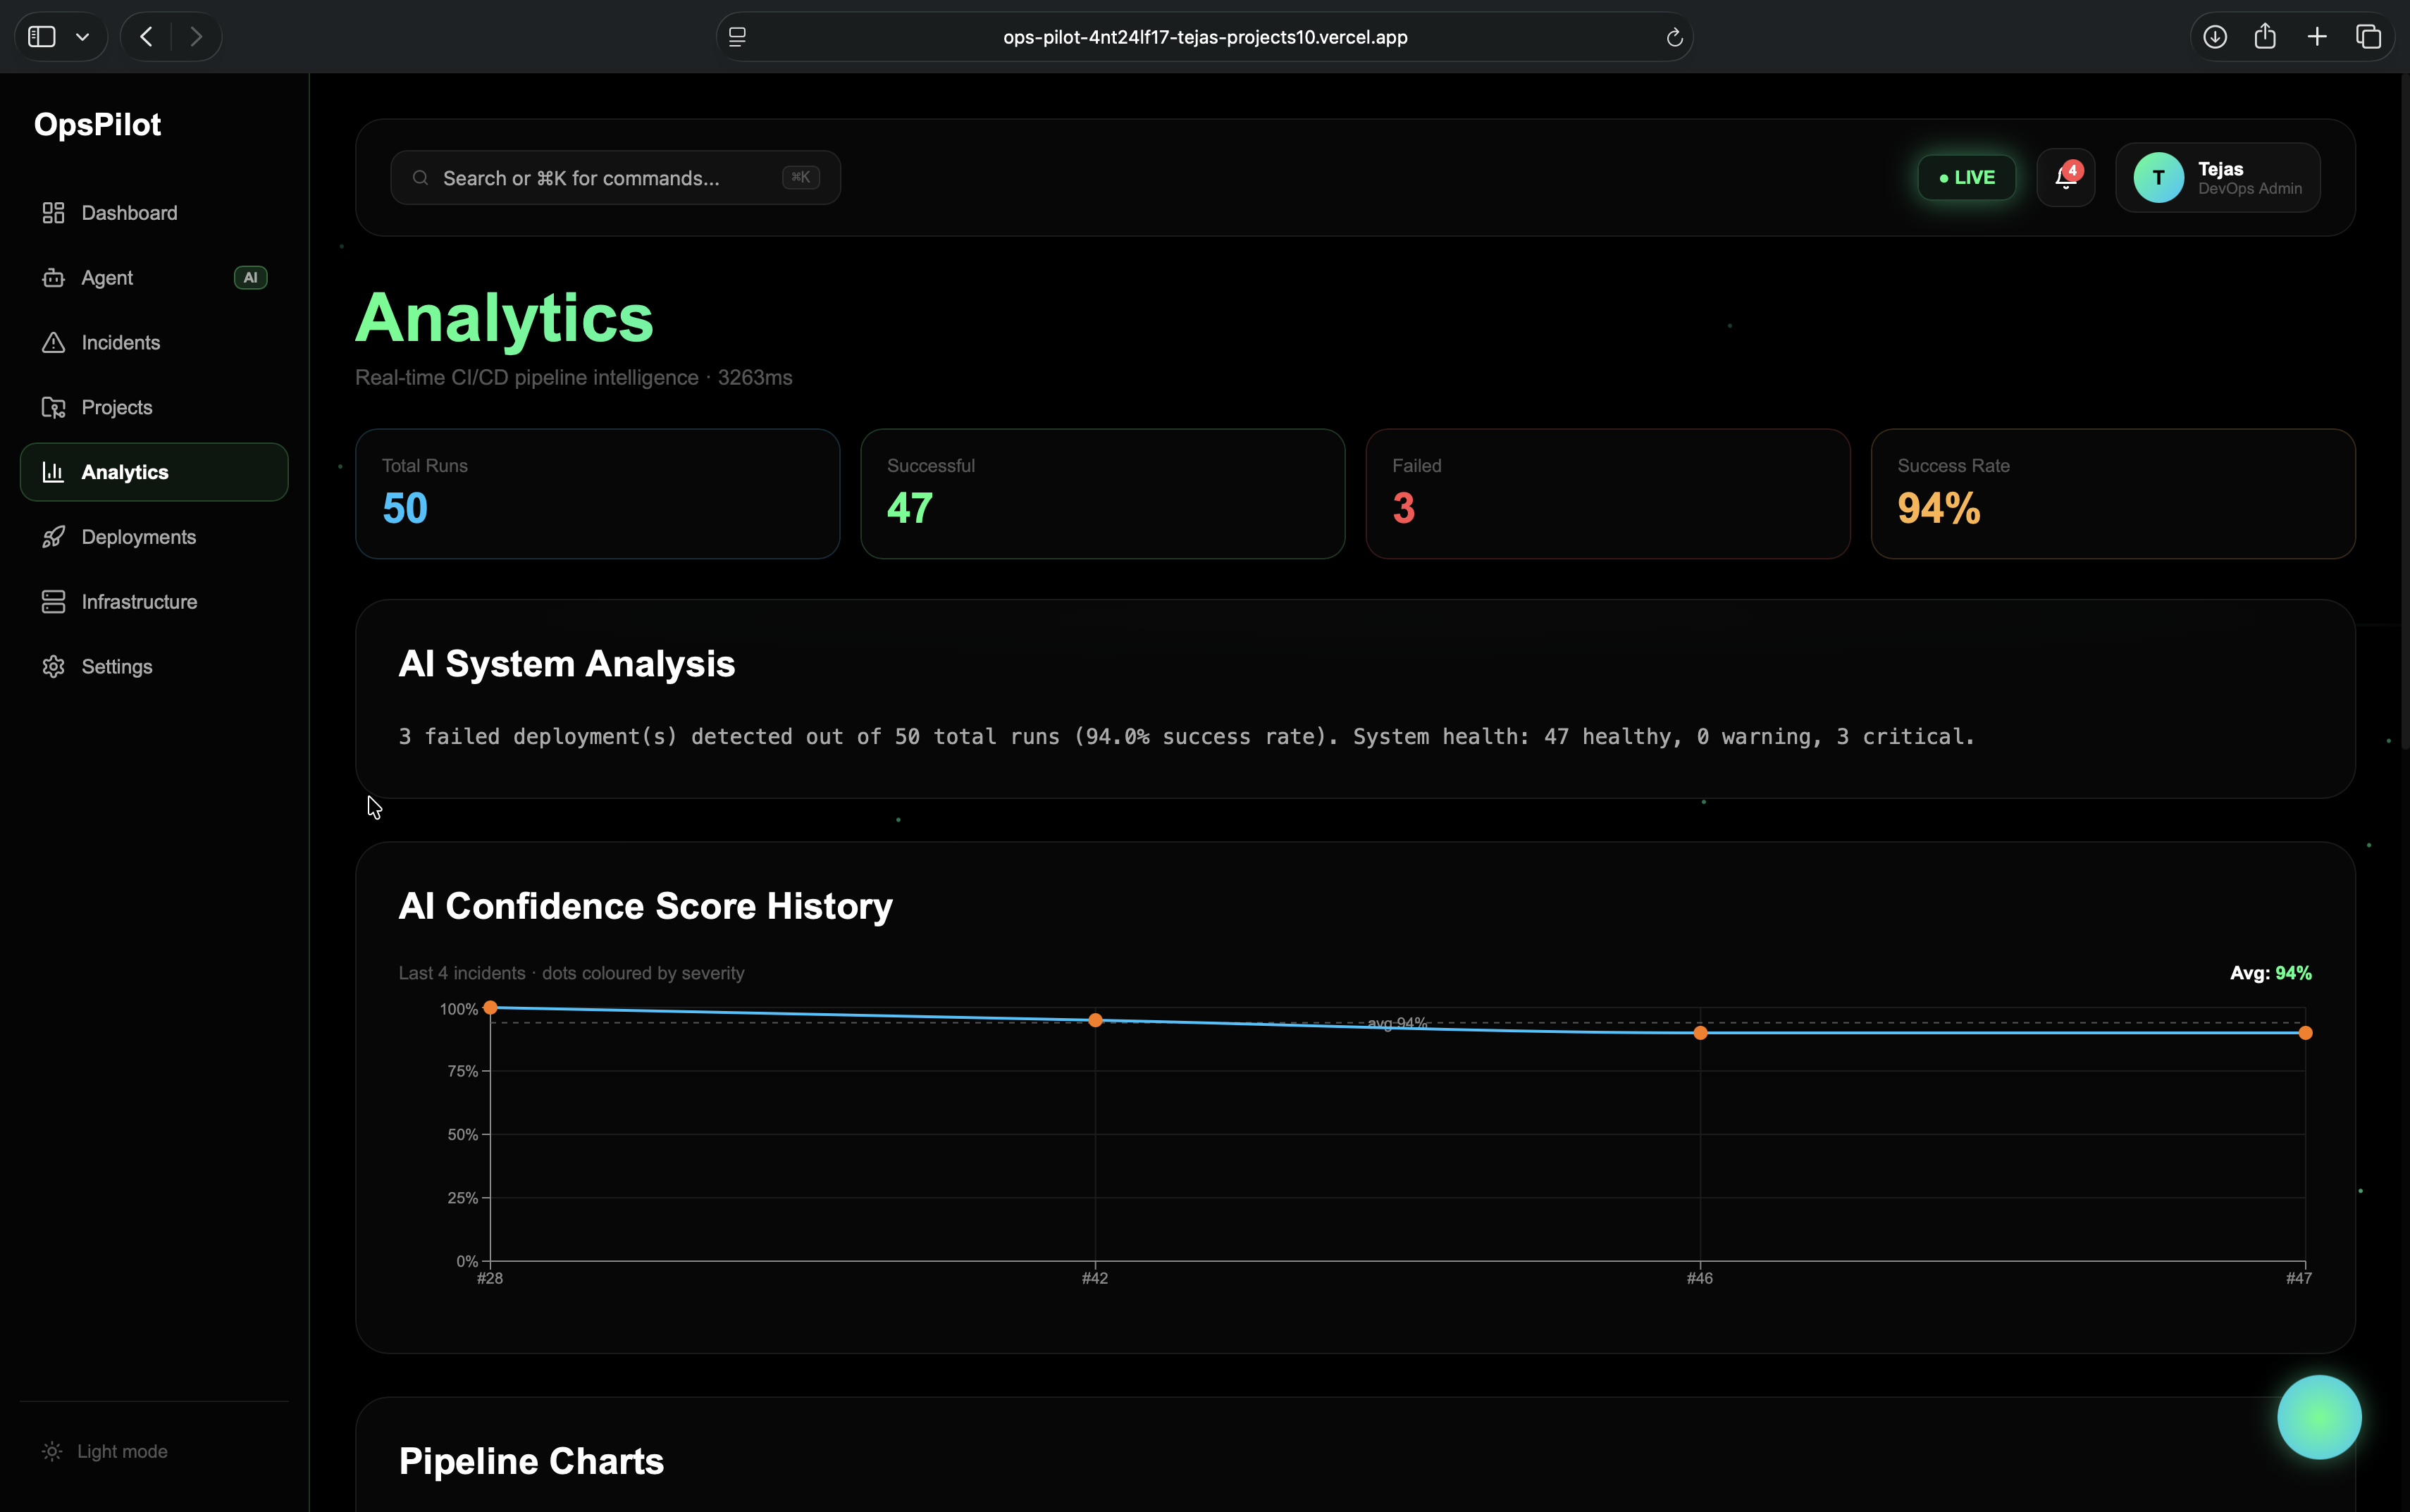The height and width of the screenshot is (1512, 2410).
Task: Open the Tejas DevOps Admin profile menu
Action: coord(2217,178)
